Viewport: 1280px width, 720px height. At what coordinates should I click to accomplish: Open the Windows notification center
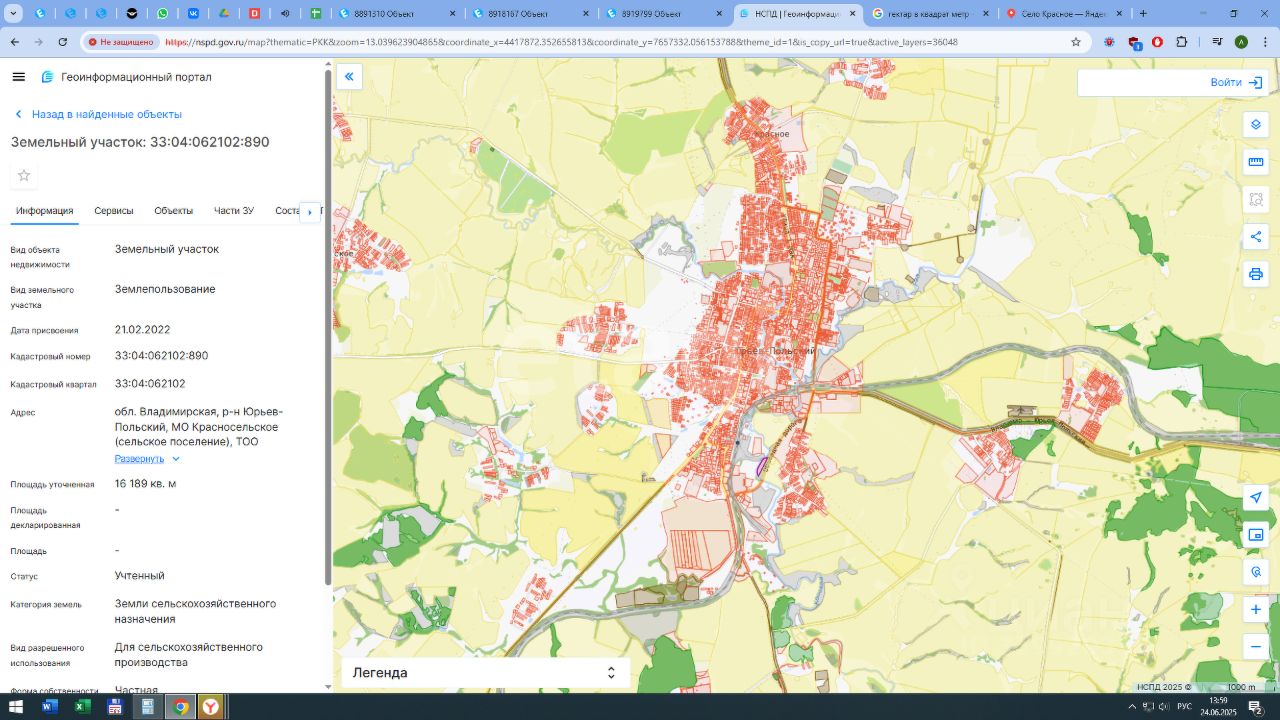click(x=1255, y=707)
